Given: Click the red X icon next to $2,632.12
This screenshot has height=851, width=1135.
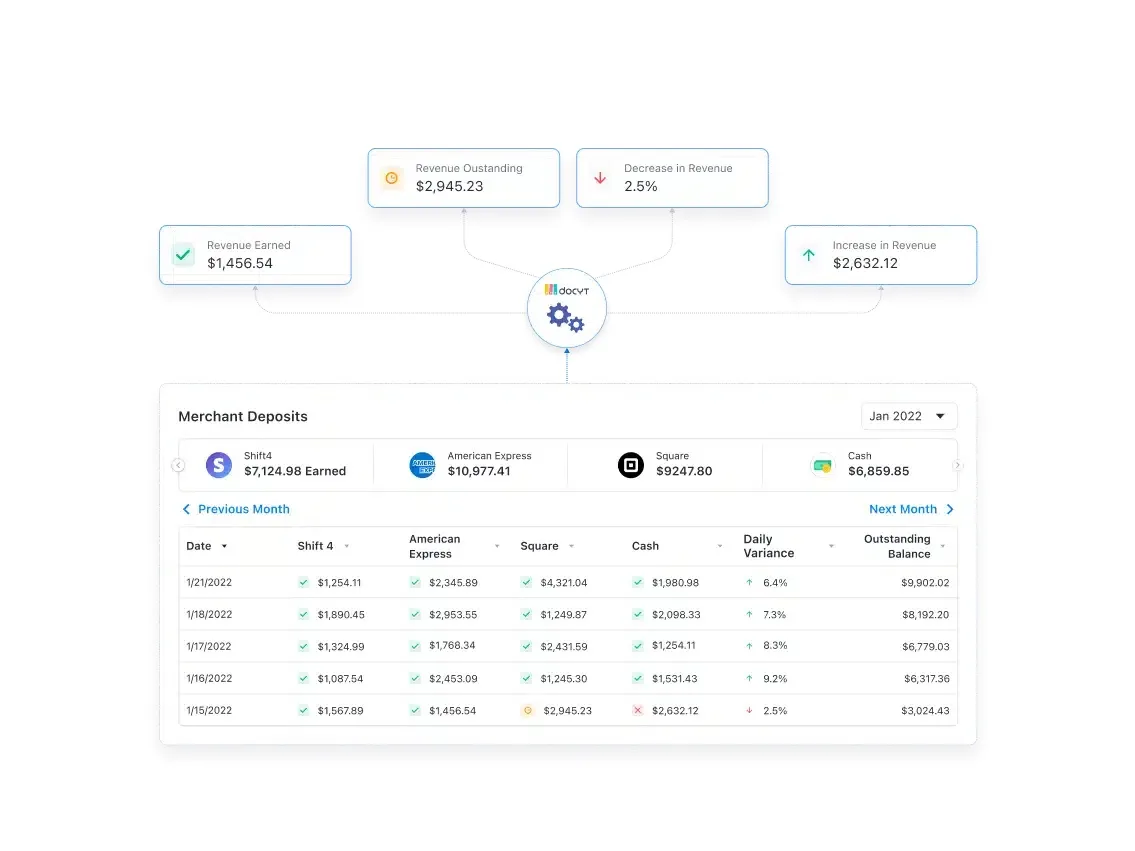Looking at the screenshot, I should [638, 710].
